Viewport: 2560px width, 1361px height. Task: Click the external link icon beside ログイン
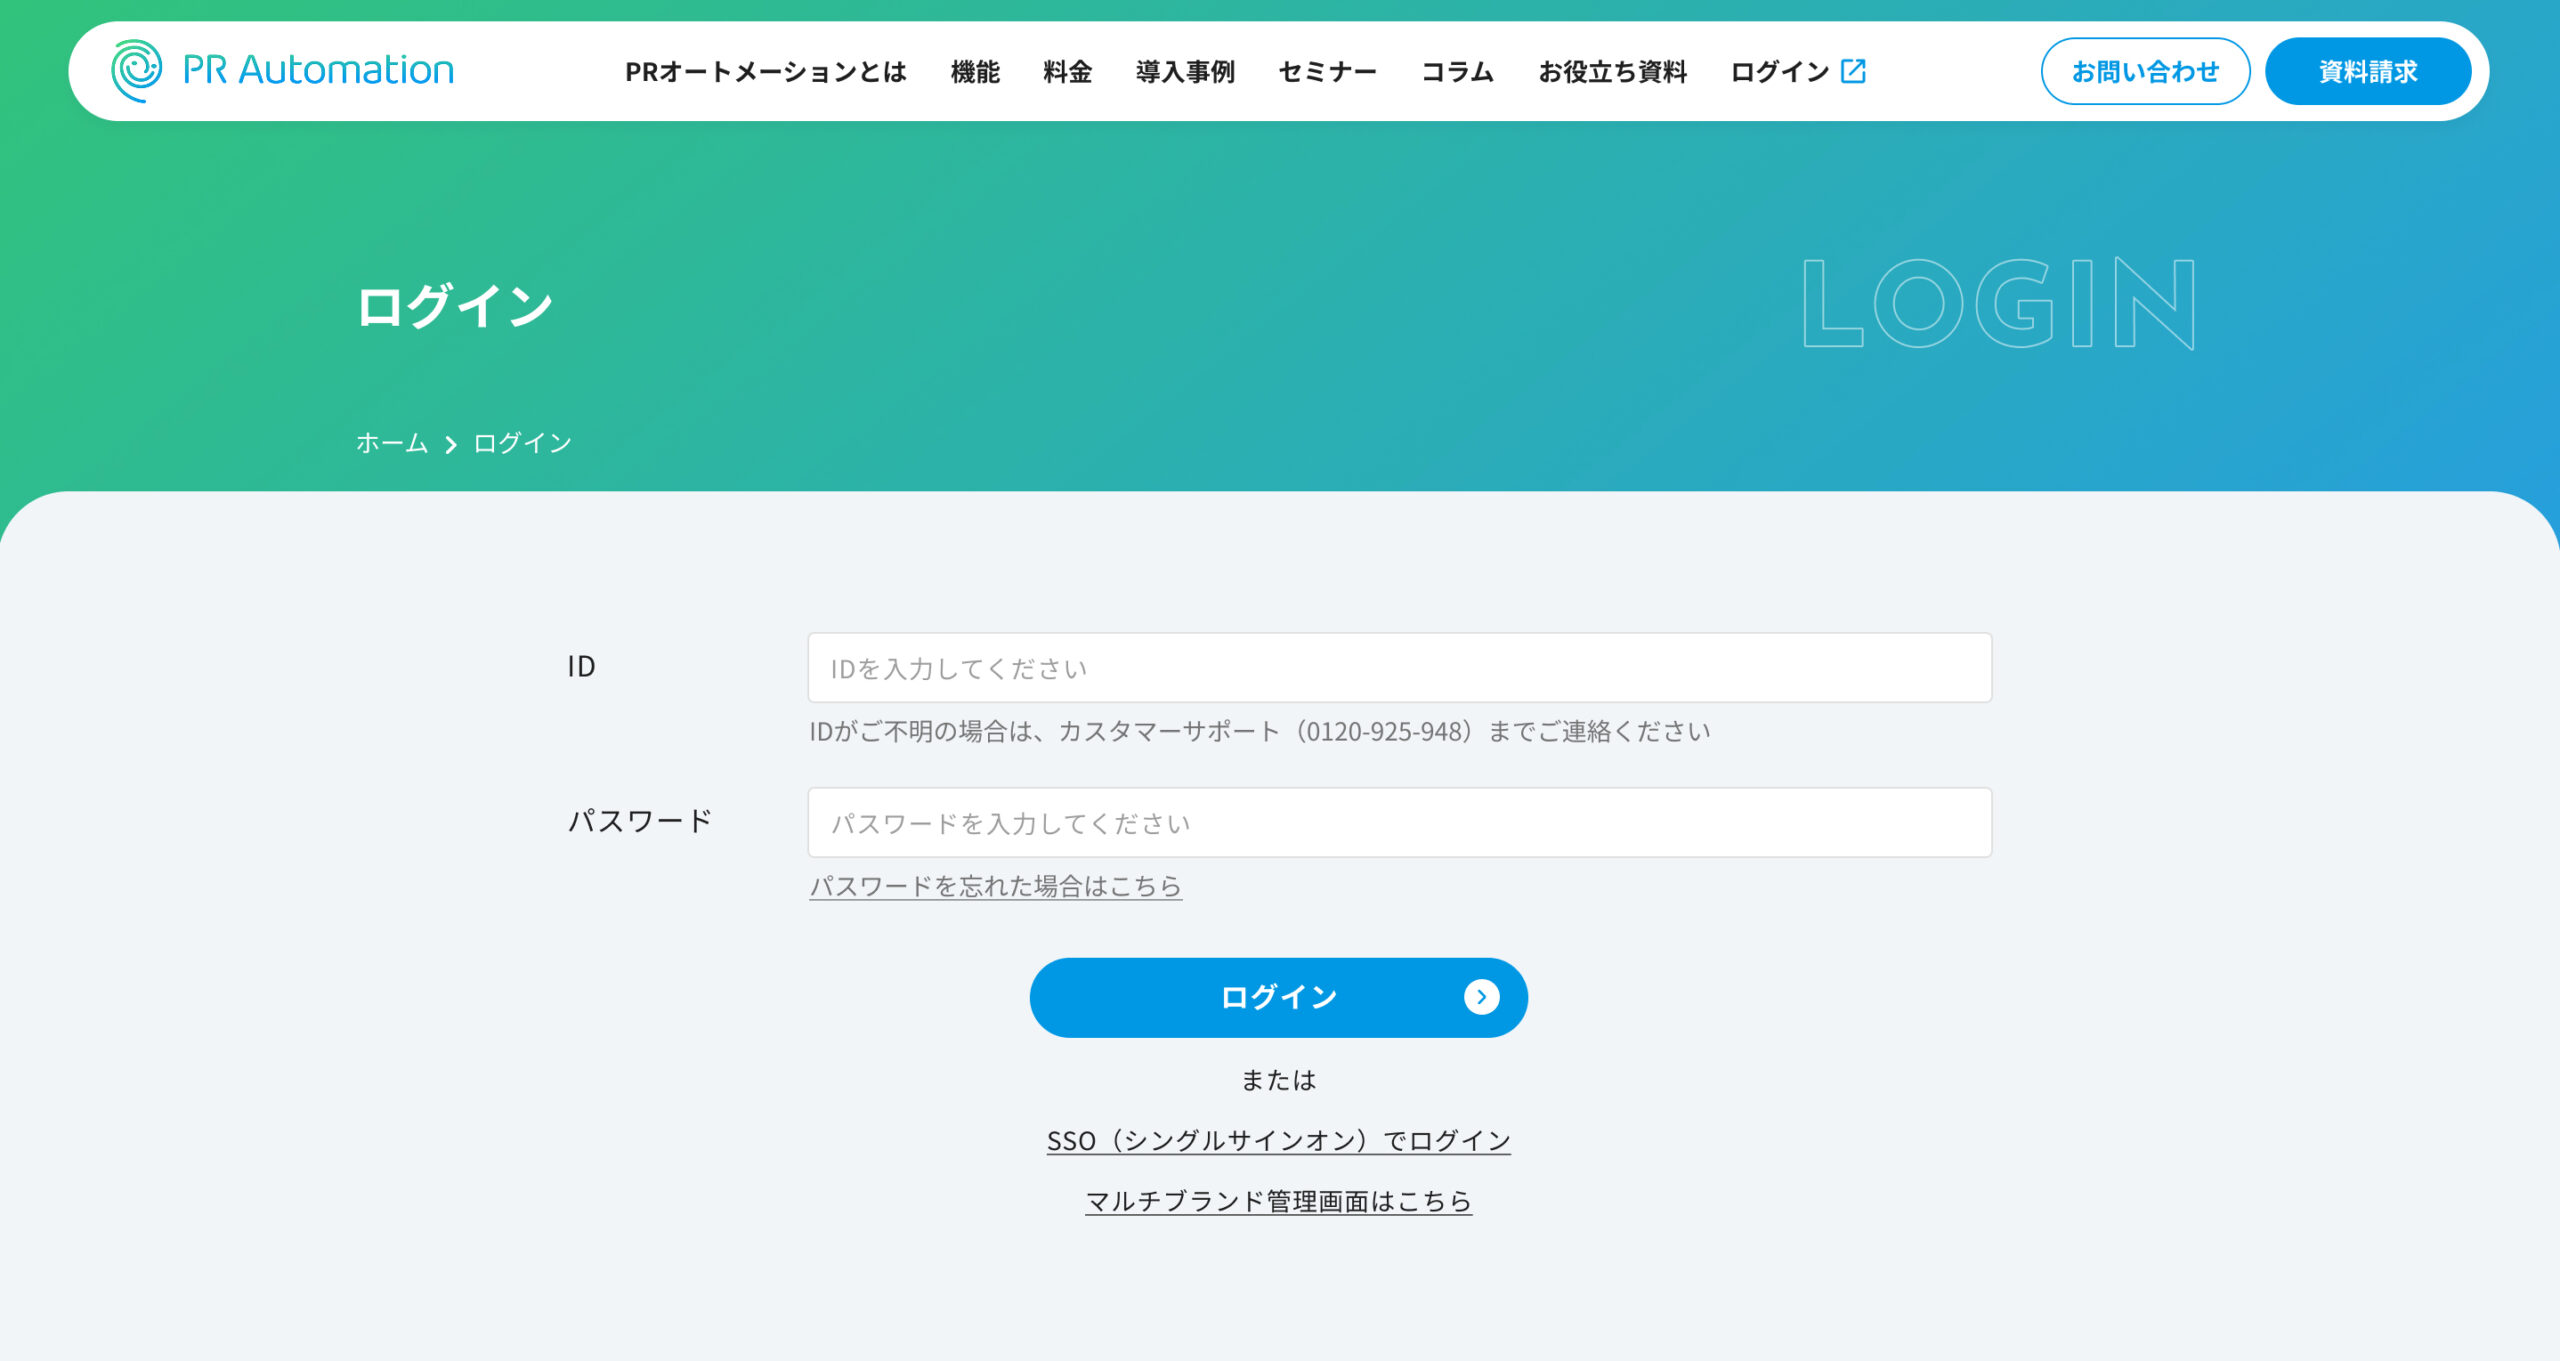(x=1853, y=71)
